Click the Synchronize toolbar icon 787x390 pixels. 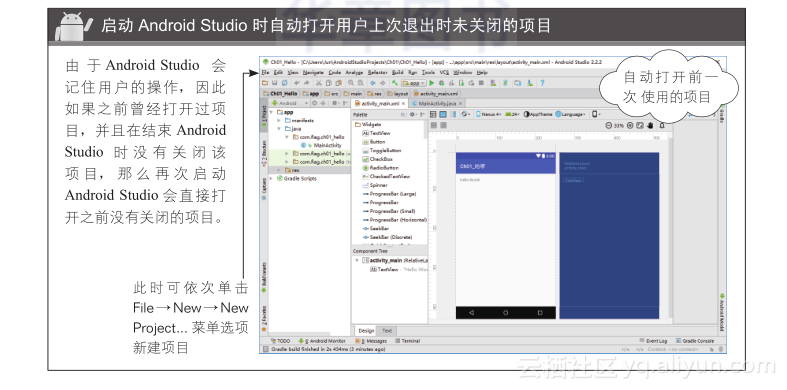(x=285, y=83)
